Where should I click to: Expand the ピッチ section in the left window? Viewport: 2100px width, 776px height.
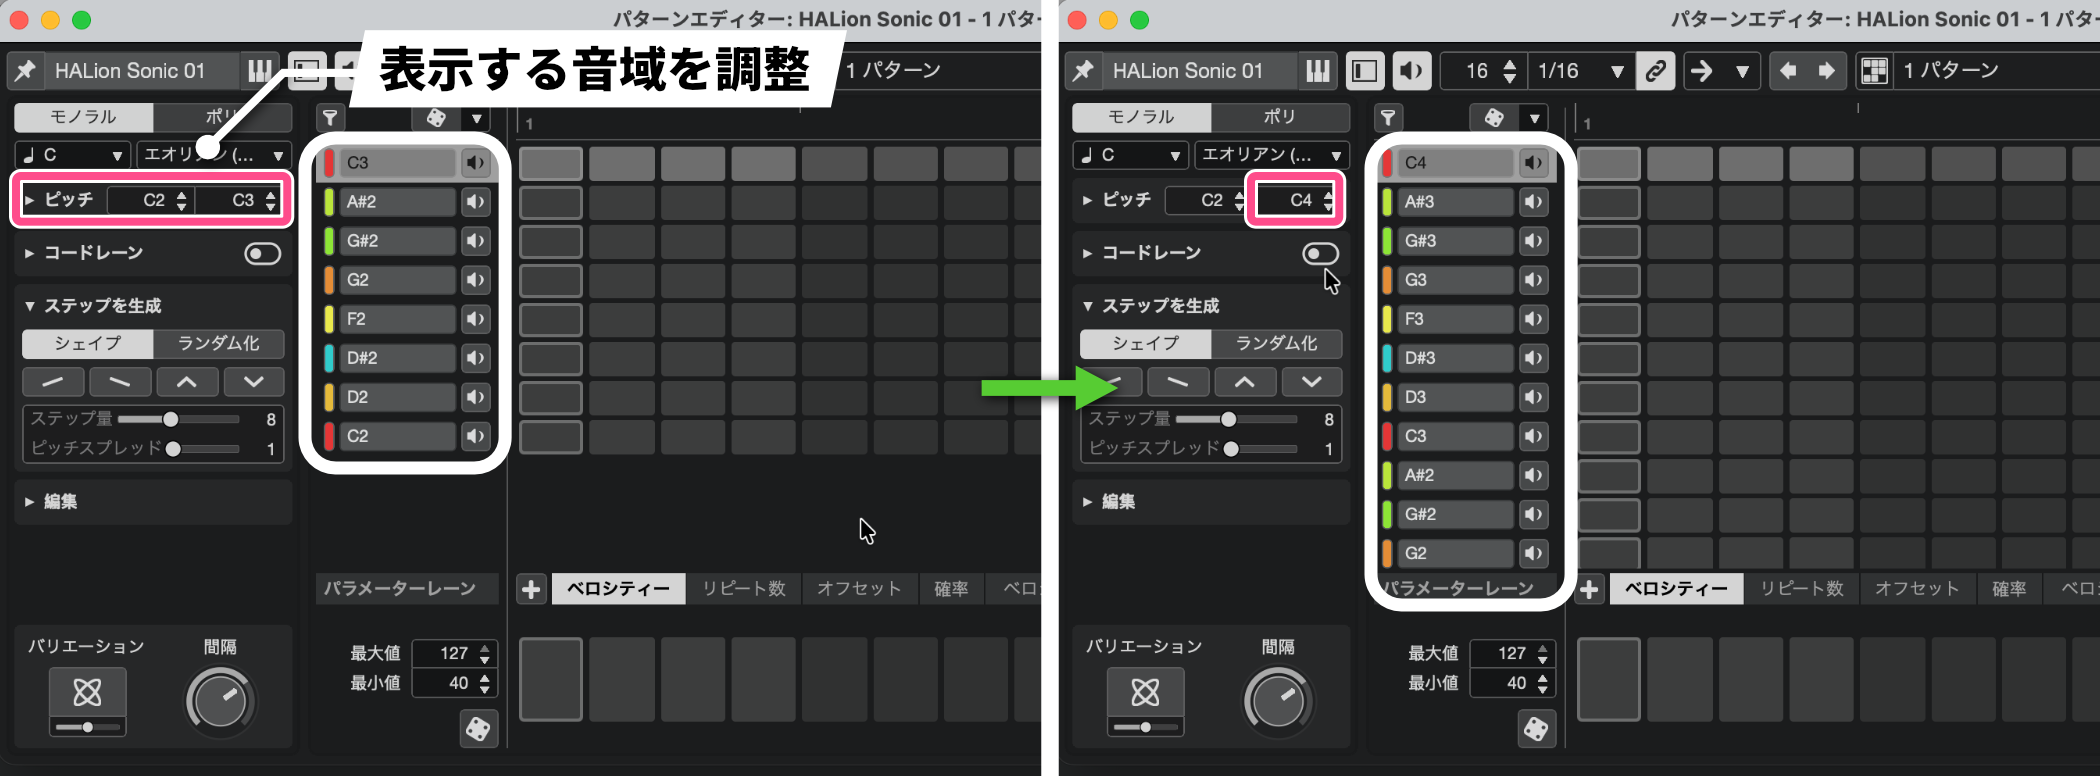point(29,200)
